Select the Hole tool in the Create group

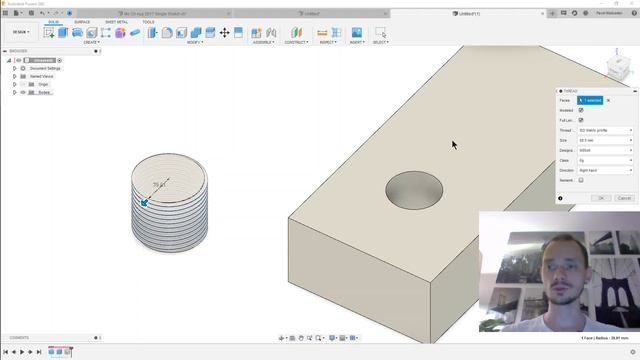tap(91, 33)
